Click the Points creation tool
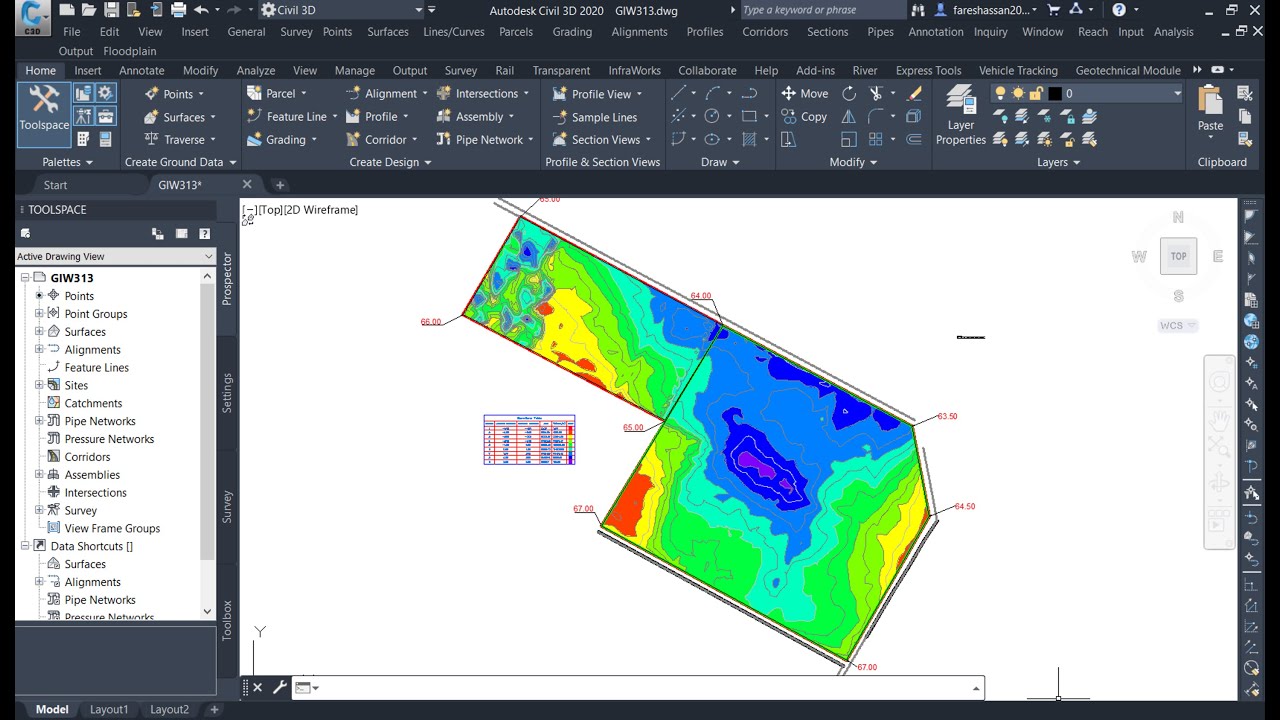 174,94
